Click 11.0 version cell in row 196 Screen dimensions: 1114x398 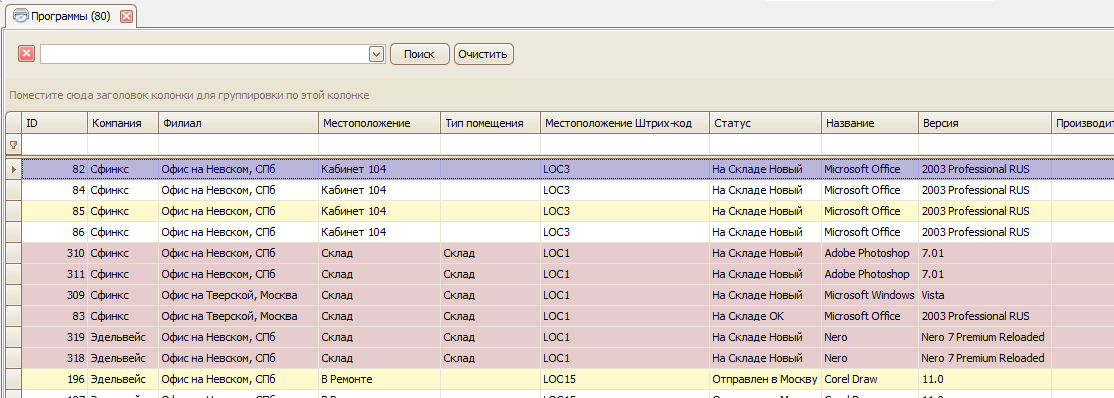985,379
